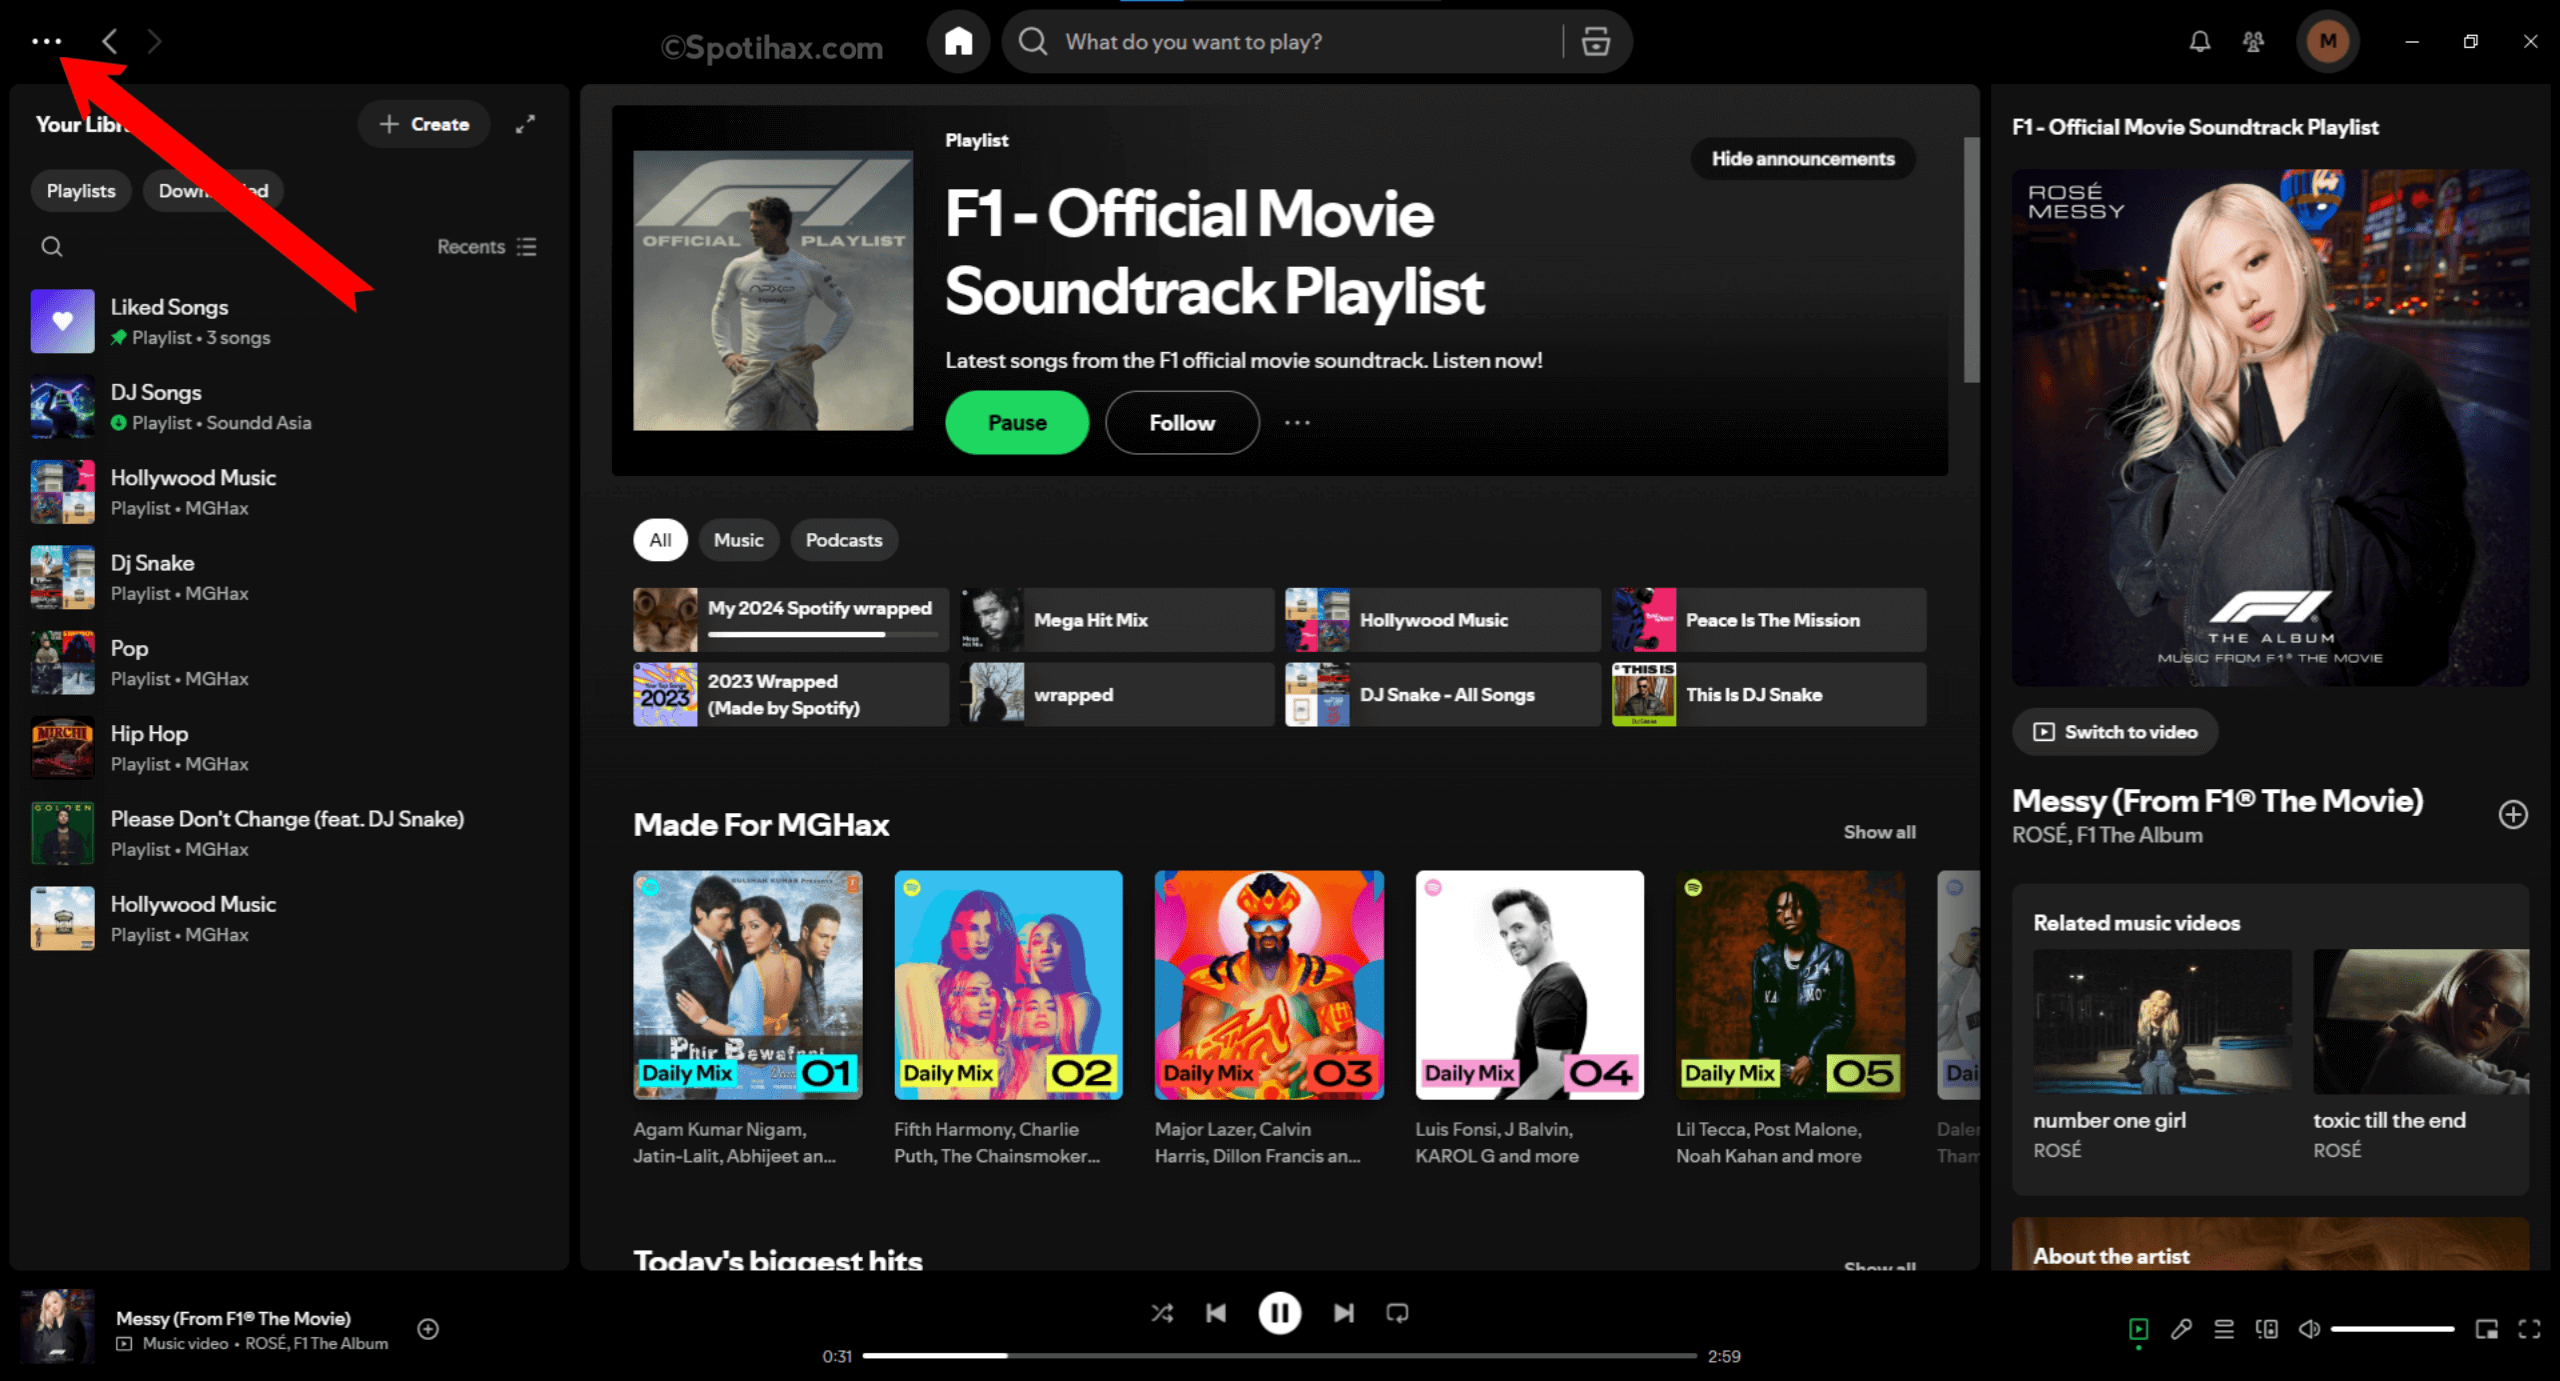Open Please Don't Change (feat. DJ Snake) playlist
Image resolution: width=2560 pixels, height=1381 pixels.
tap(290, 833)
